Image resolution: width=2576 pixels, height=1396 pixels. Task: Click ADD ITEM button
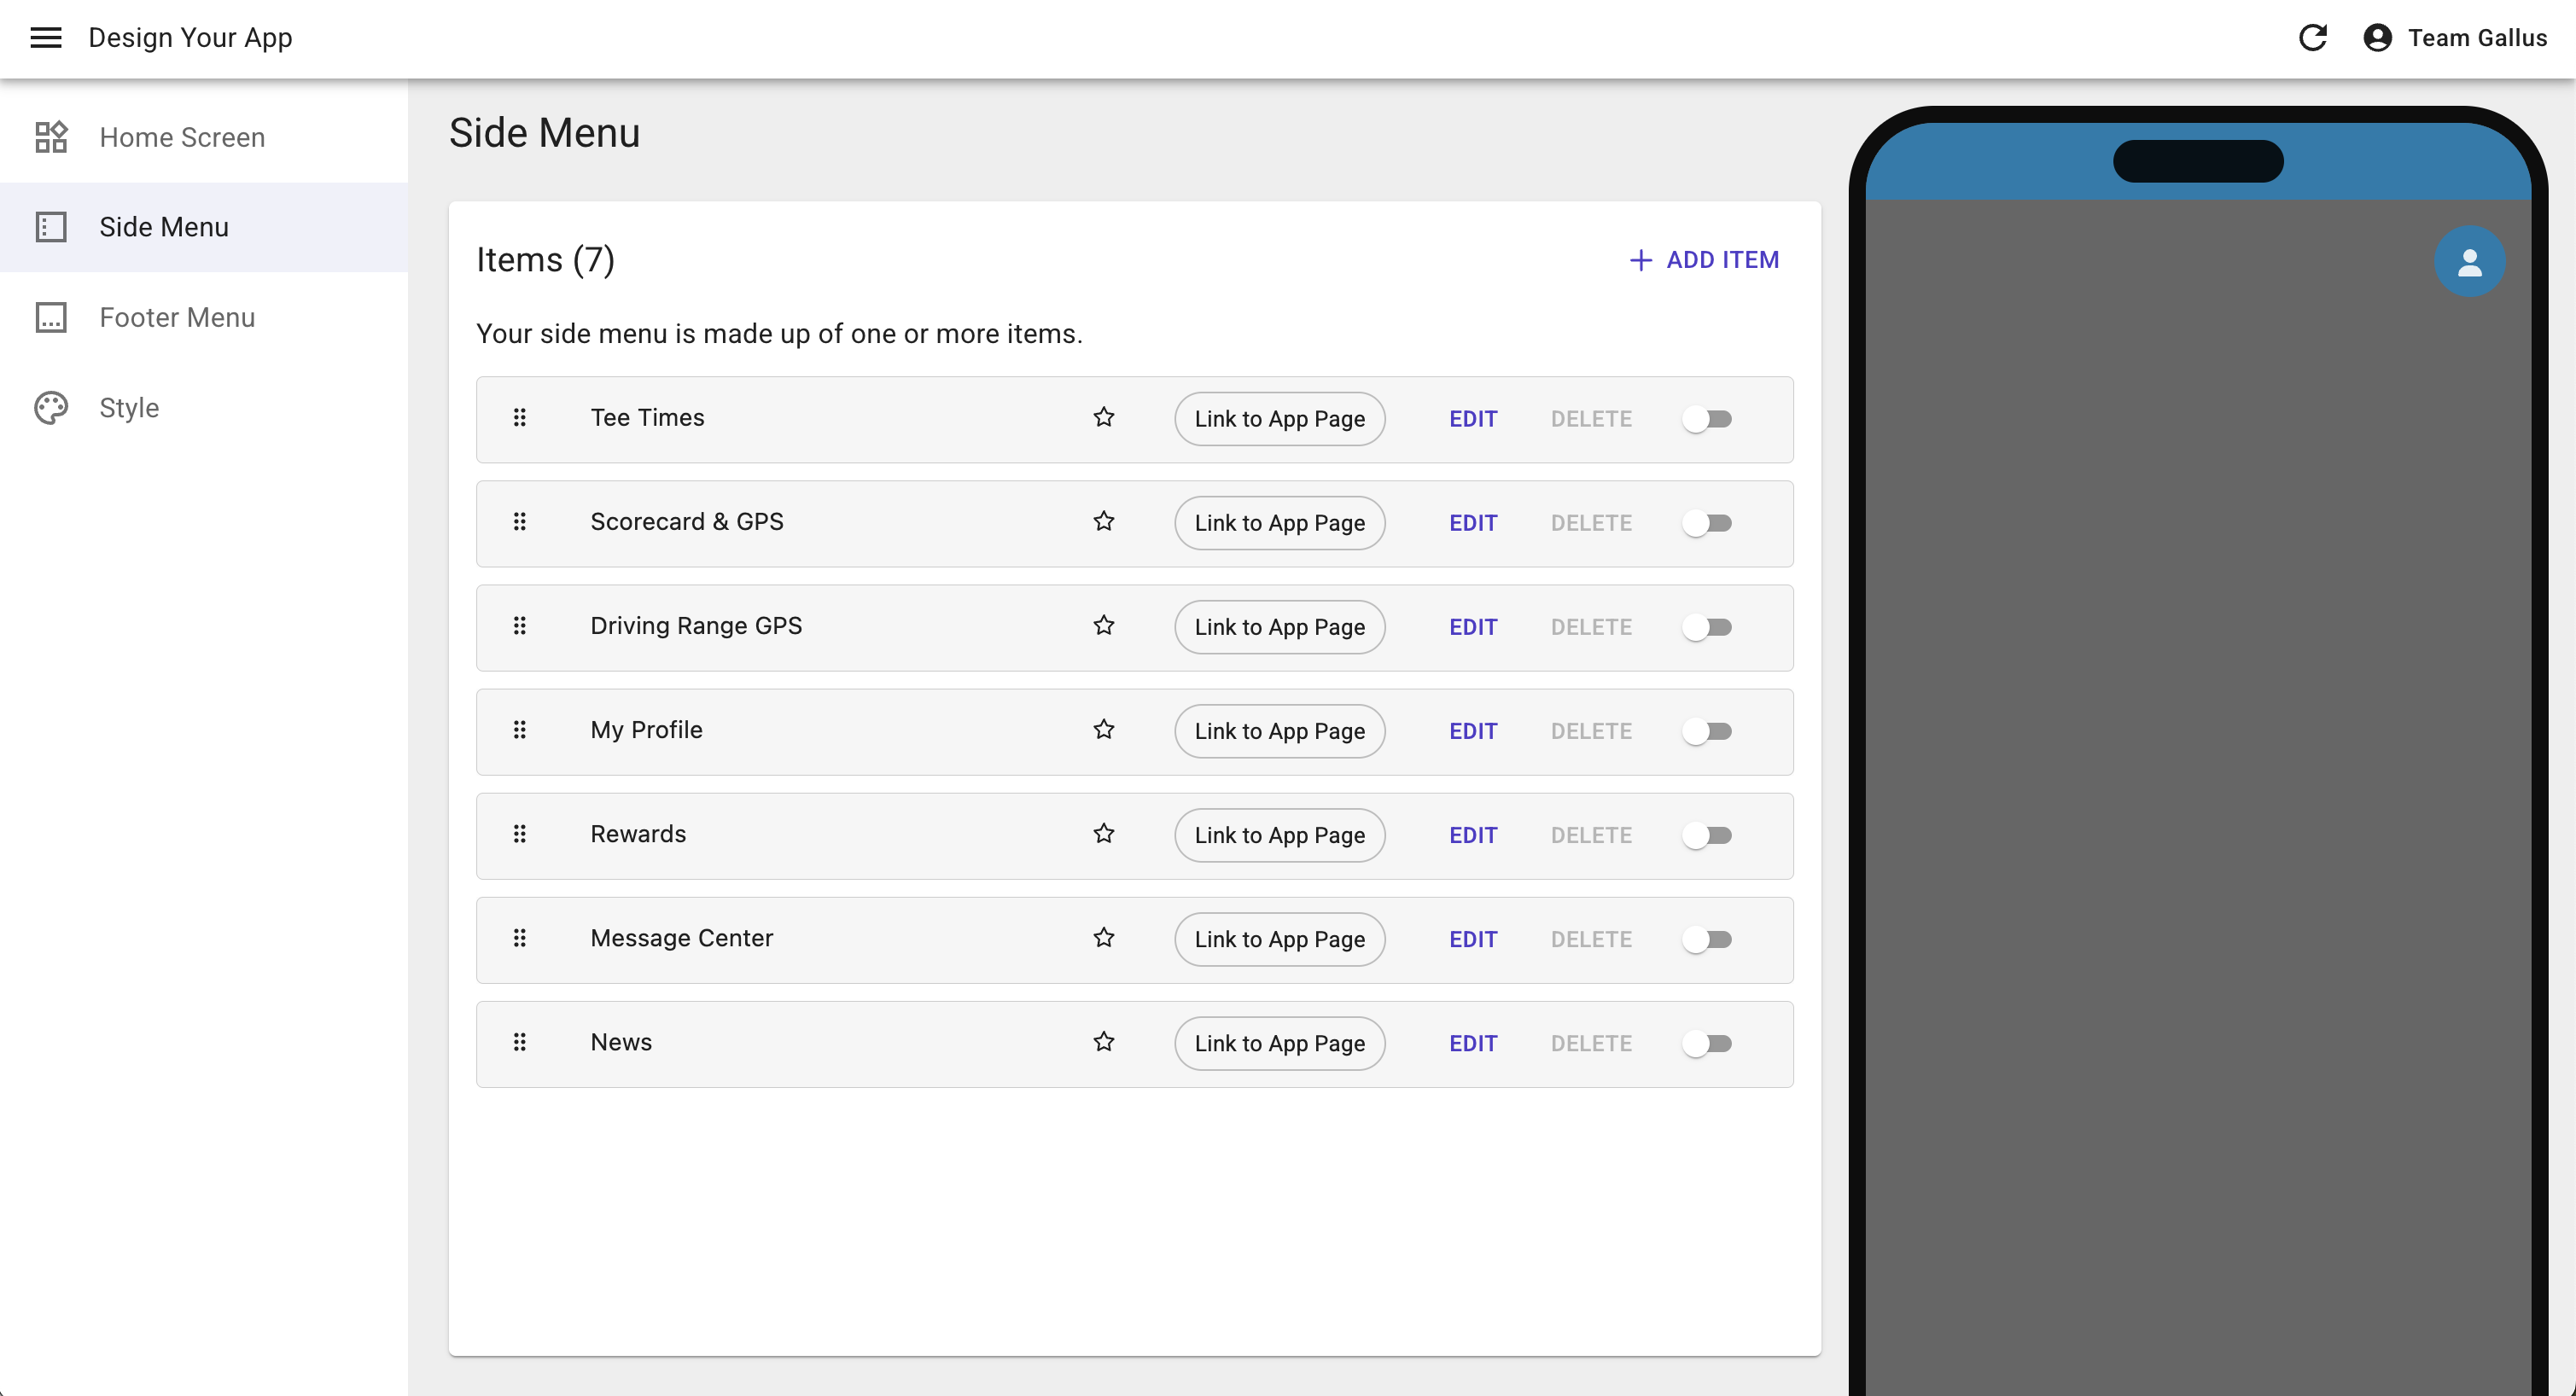1704,260
